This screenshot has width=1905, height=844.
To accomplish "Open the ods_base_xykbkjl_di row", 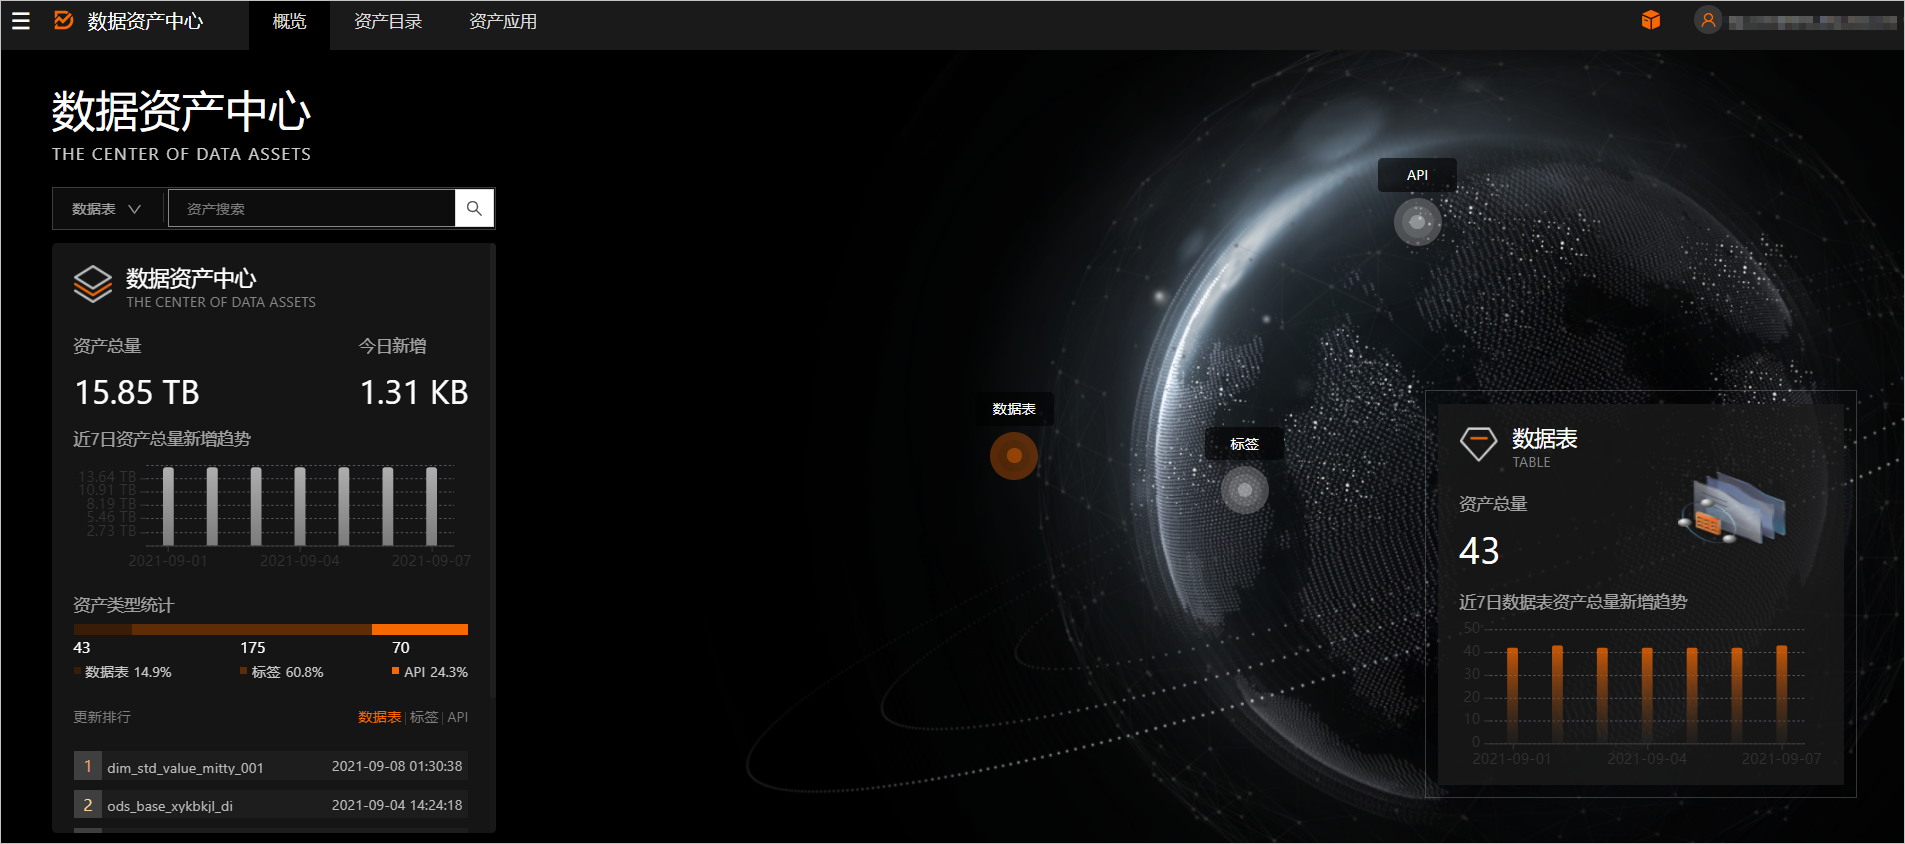I will pos(271,805).
